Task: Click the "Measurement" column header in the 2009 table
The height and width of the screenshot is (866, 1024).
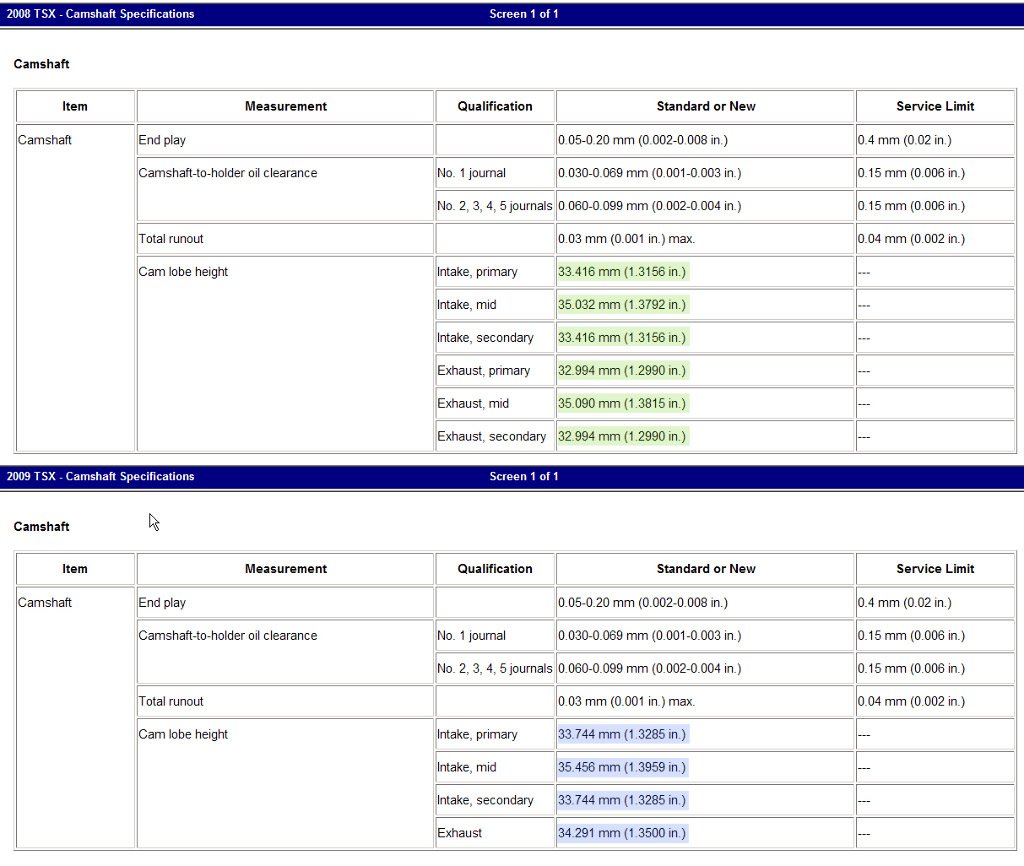Action: click(286, 569)
